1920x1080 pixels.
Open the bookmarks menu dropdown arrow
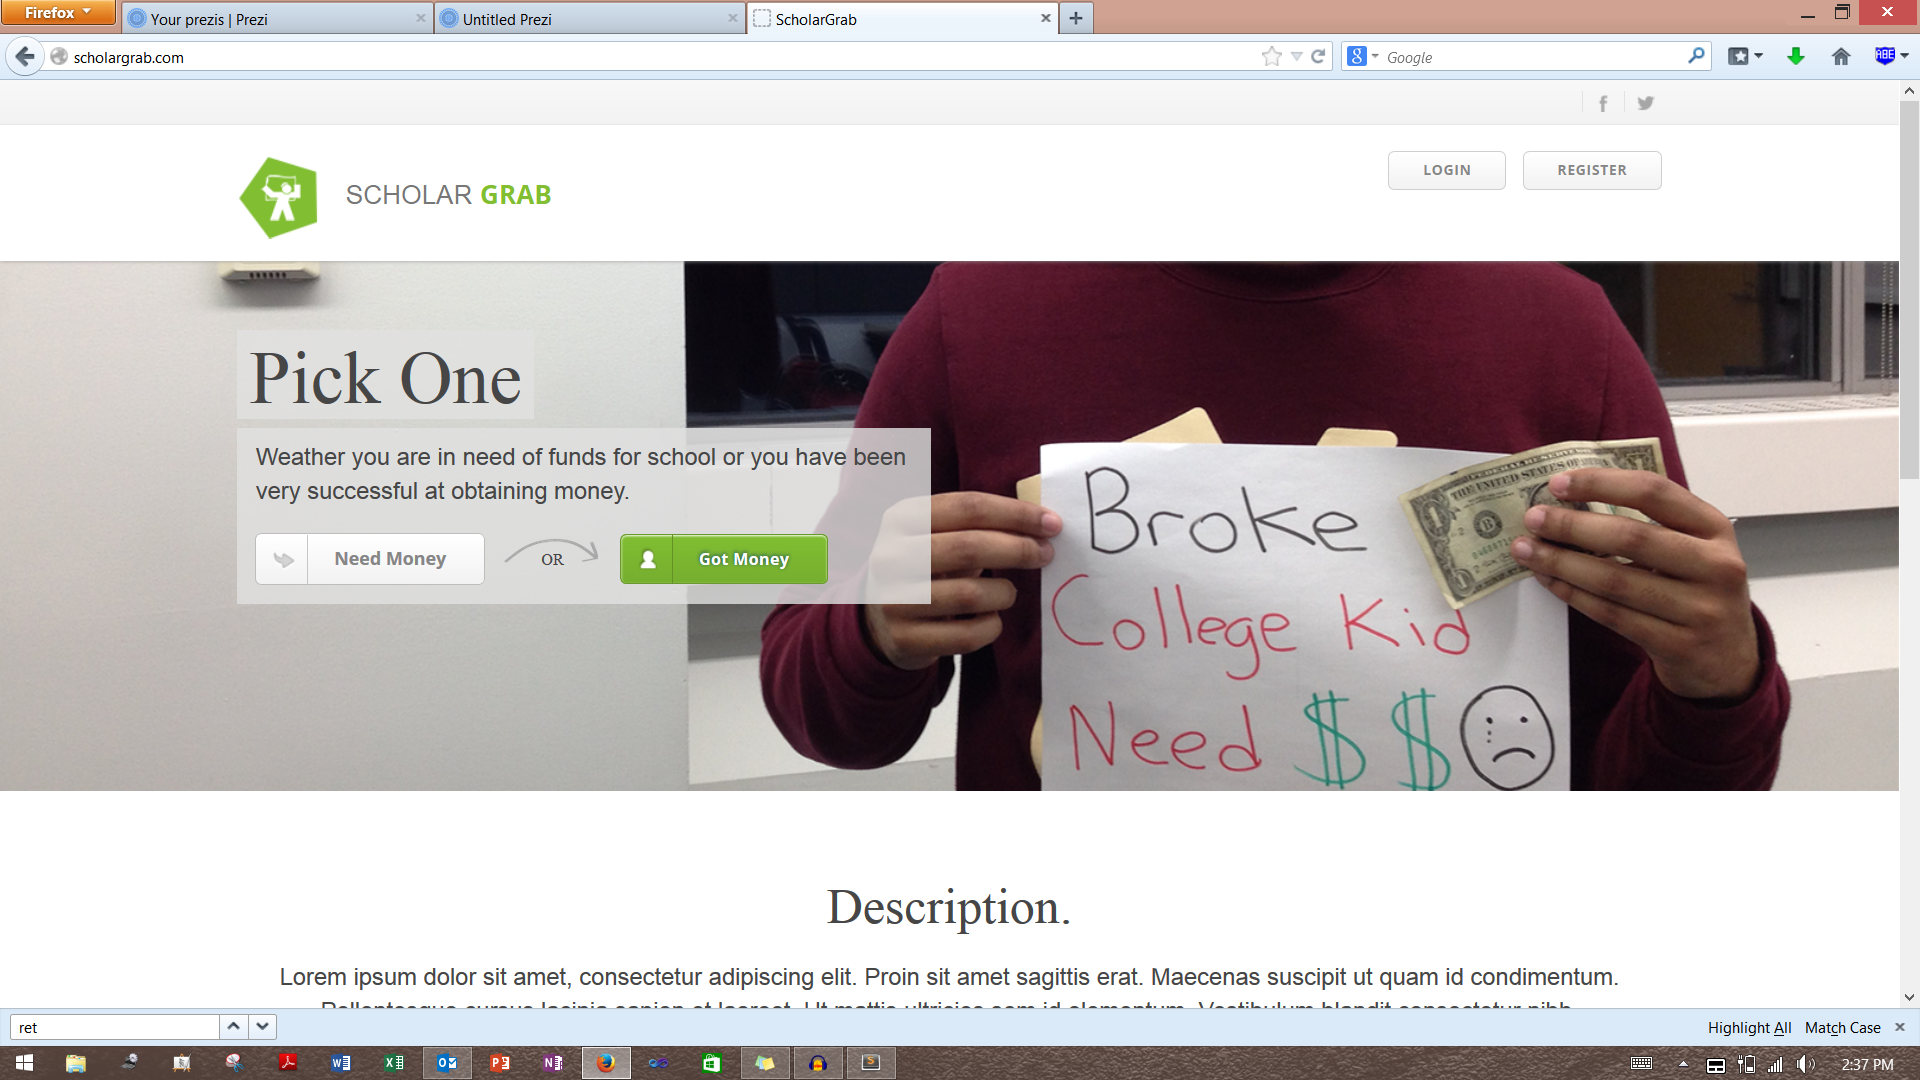click(x=1758, y=57)
